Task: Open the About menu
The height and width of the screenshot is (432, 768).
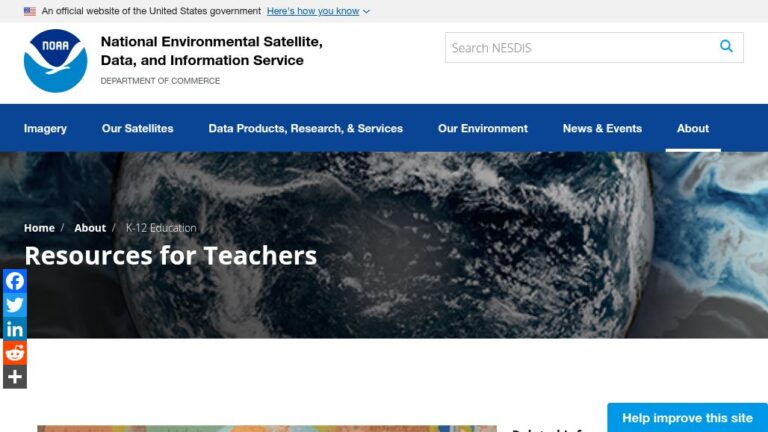Action: pos(693,128)
